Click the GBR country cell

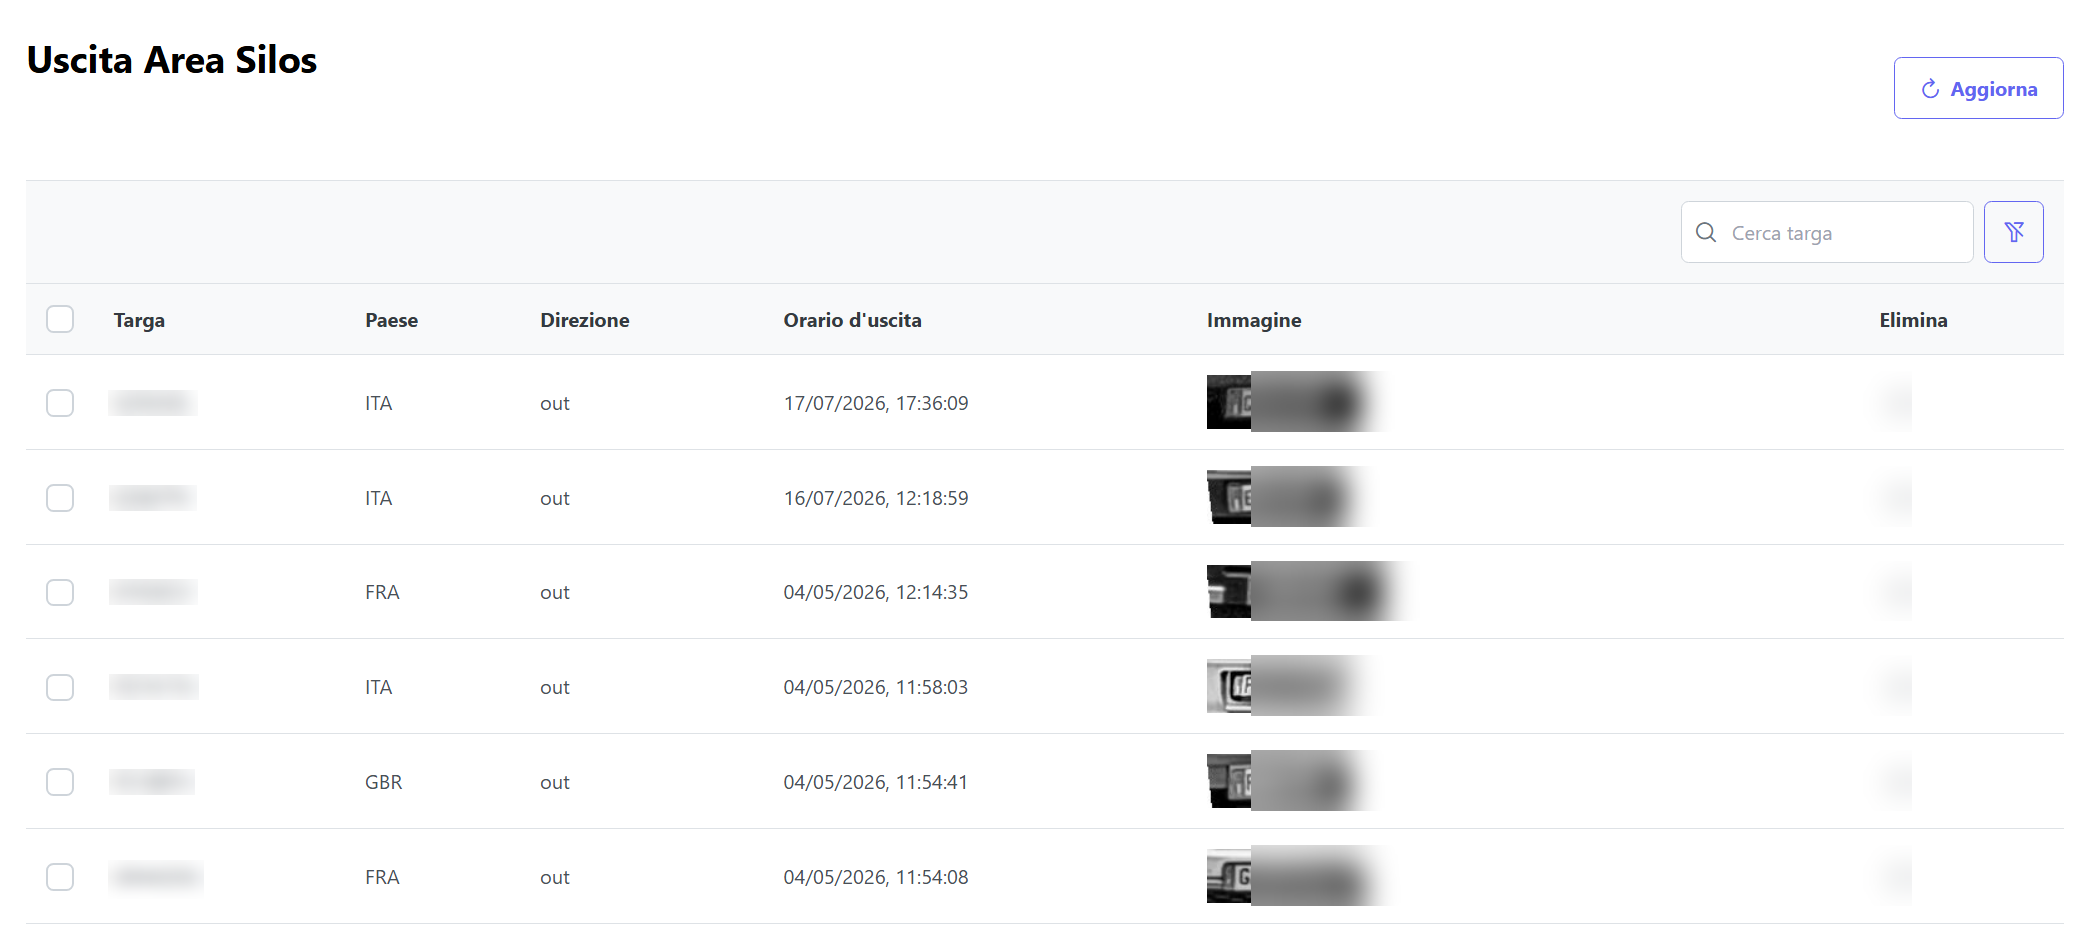(x=383, y=782)
